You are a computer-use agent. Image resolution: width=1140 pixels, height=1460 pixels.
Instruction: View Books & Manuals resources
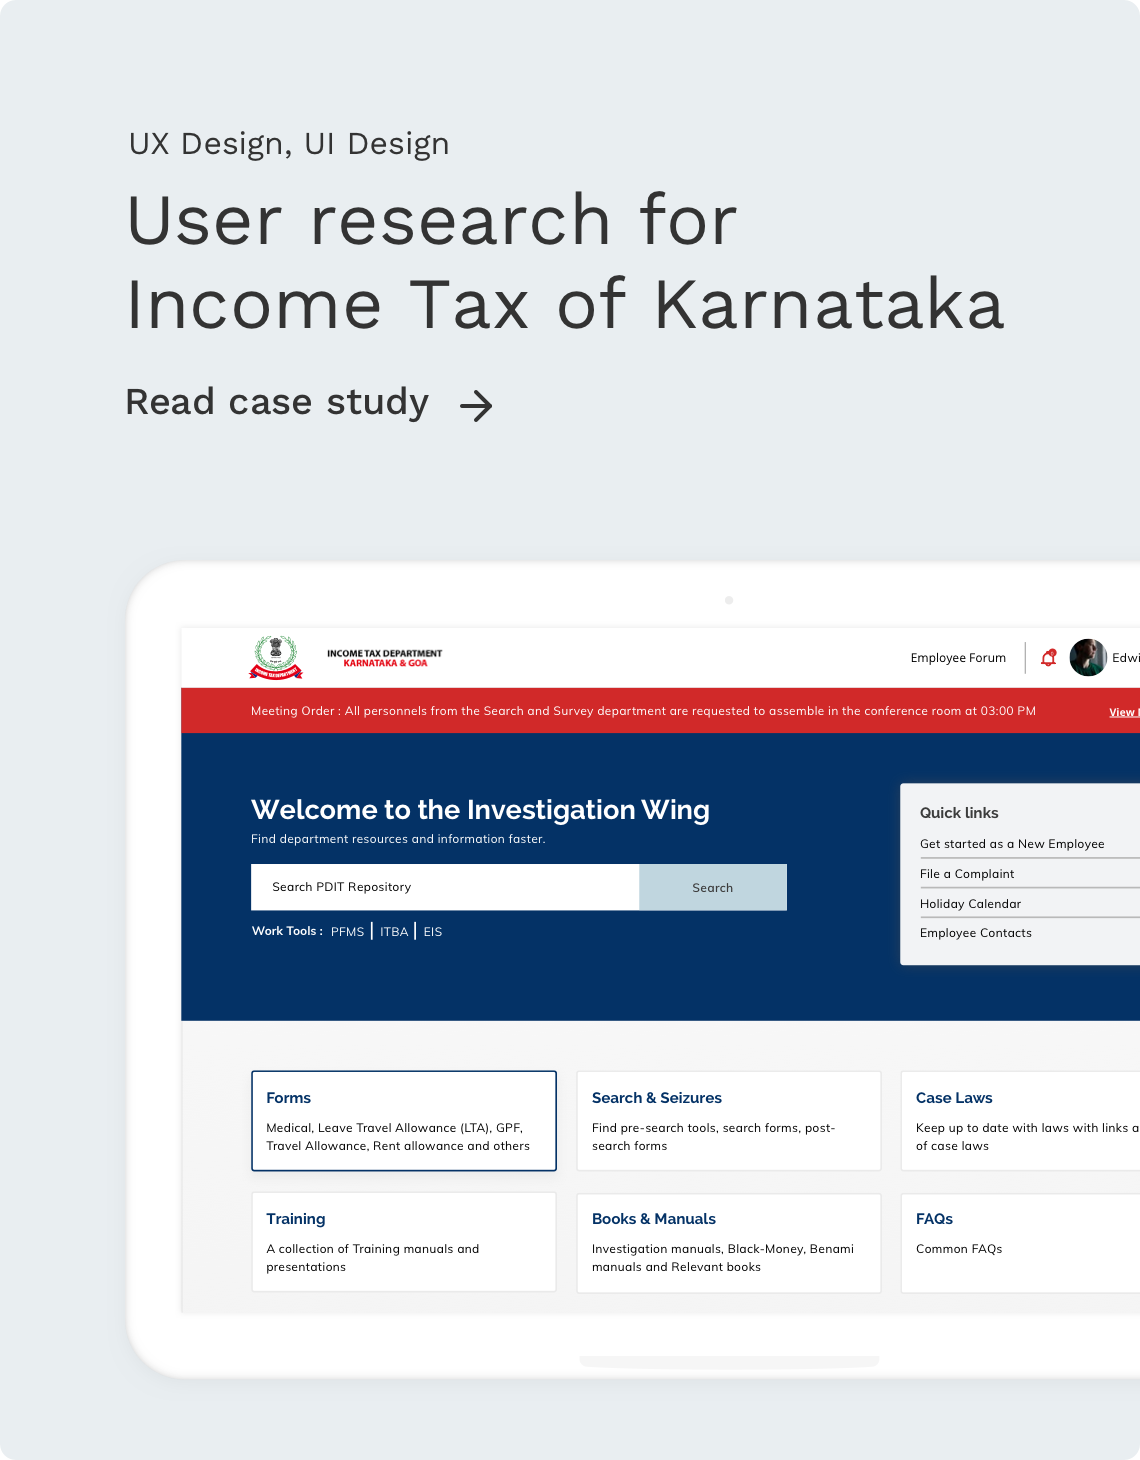[728, 1242]
